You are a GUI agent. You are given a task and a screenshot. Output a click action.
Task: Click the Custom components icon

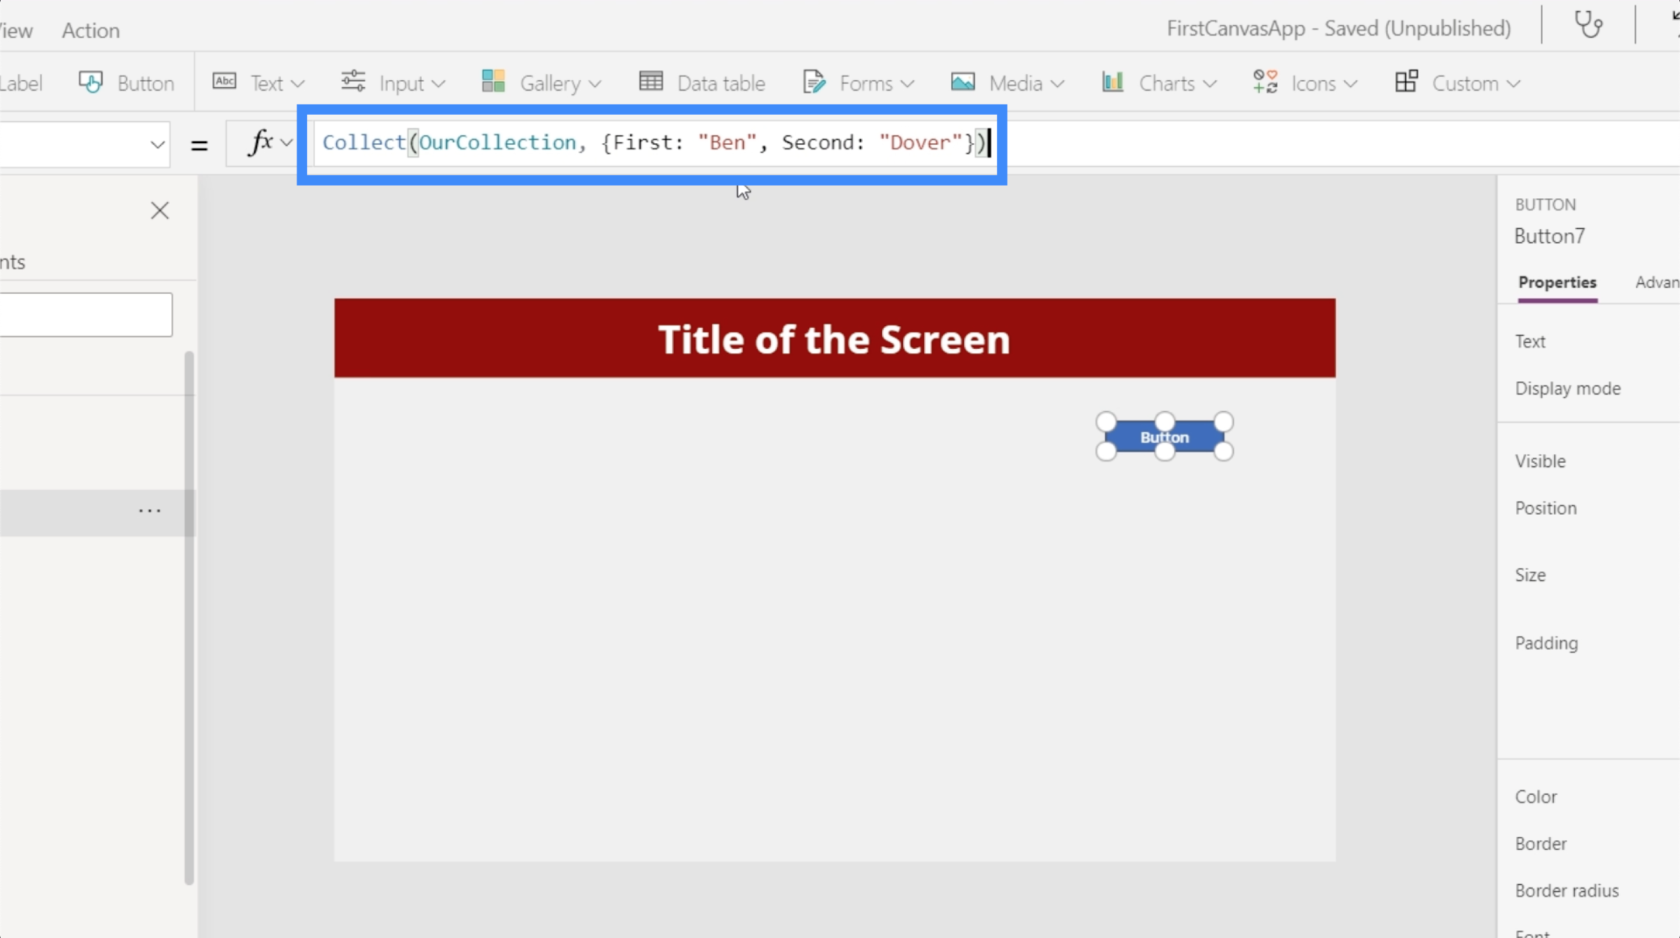tap(1406, 82)
